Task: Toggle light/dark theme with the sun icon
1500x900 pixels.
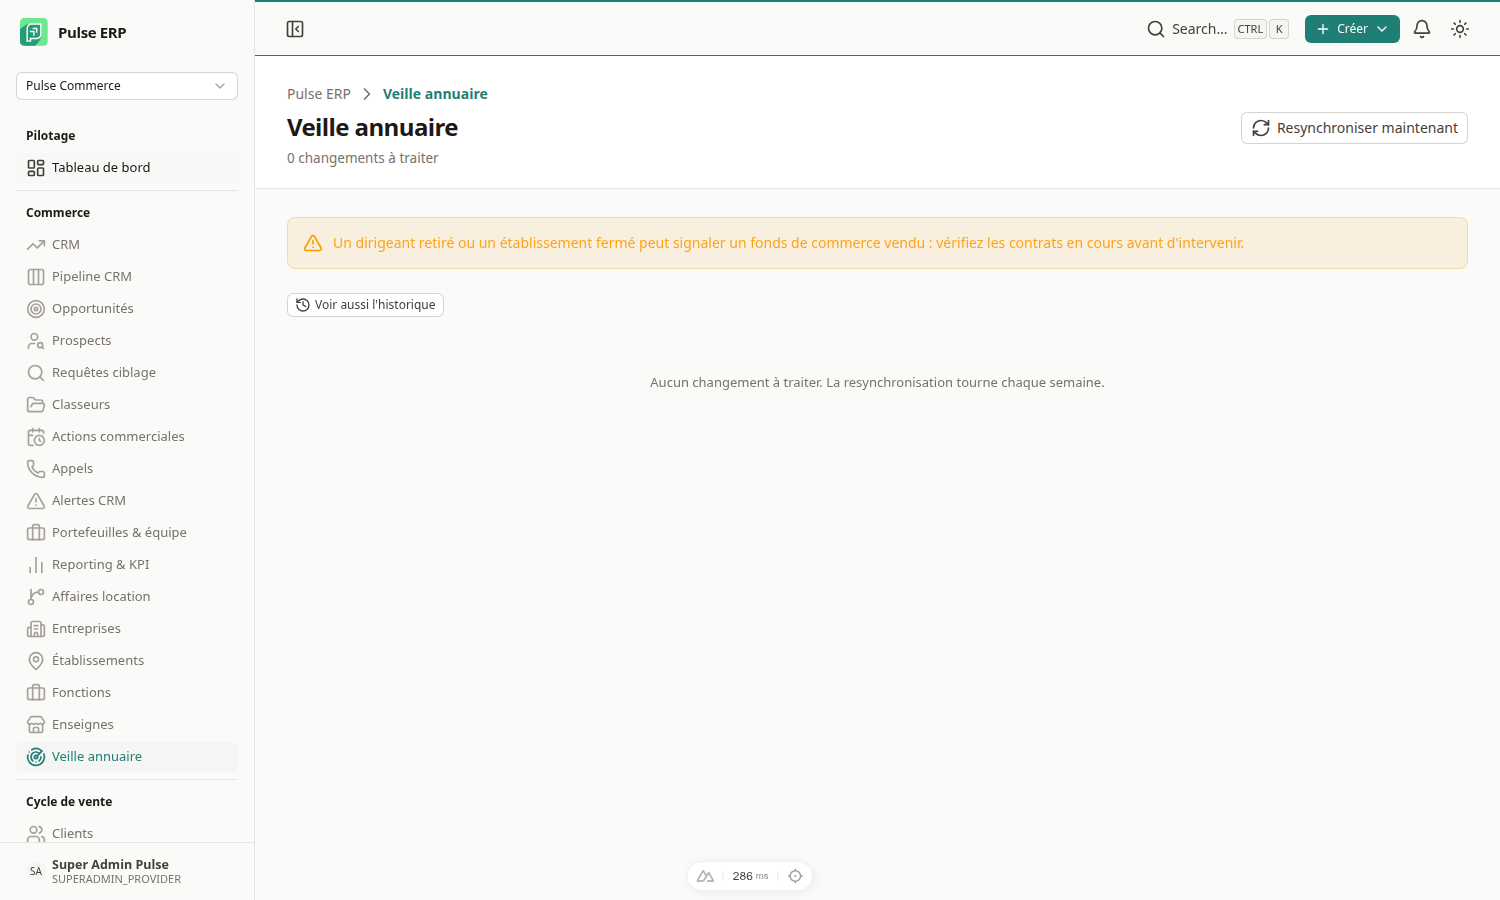Action: pyautogui.click(x=1460, y=29)
